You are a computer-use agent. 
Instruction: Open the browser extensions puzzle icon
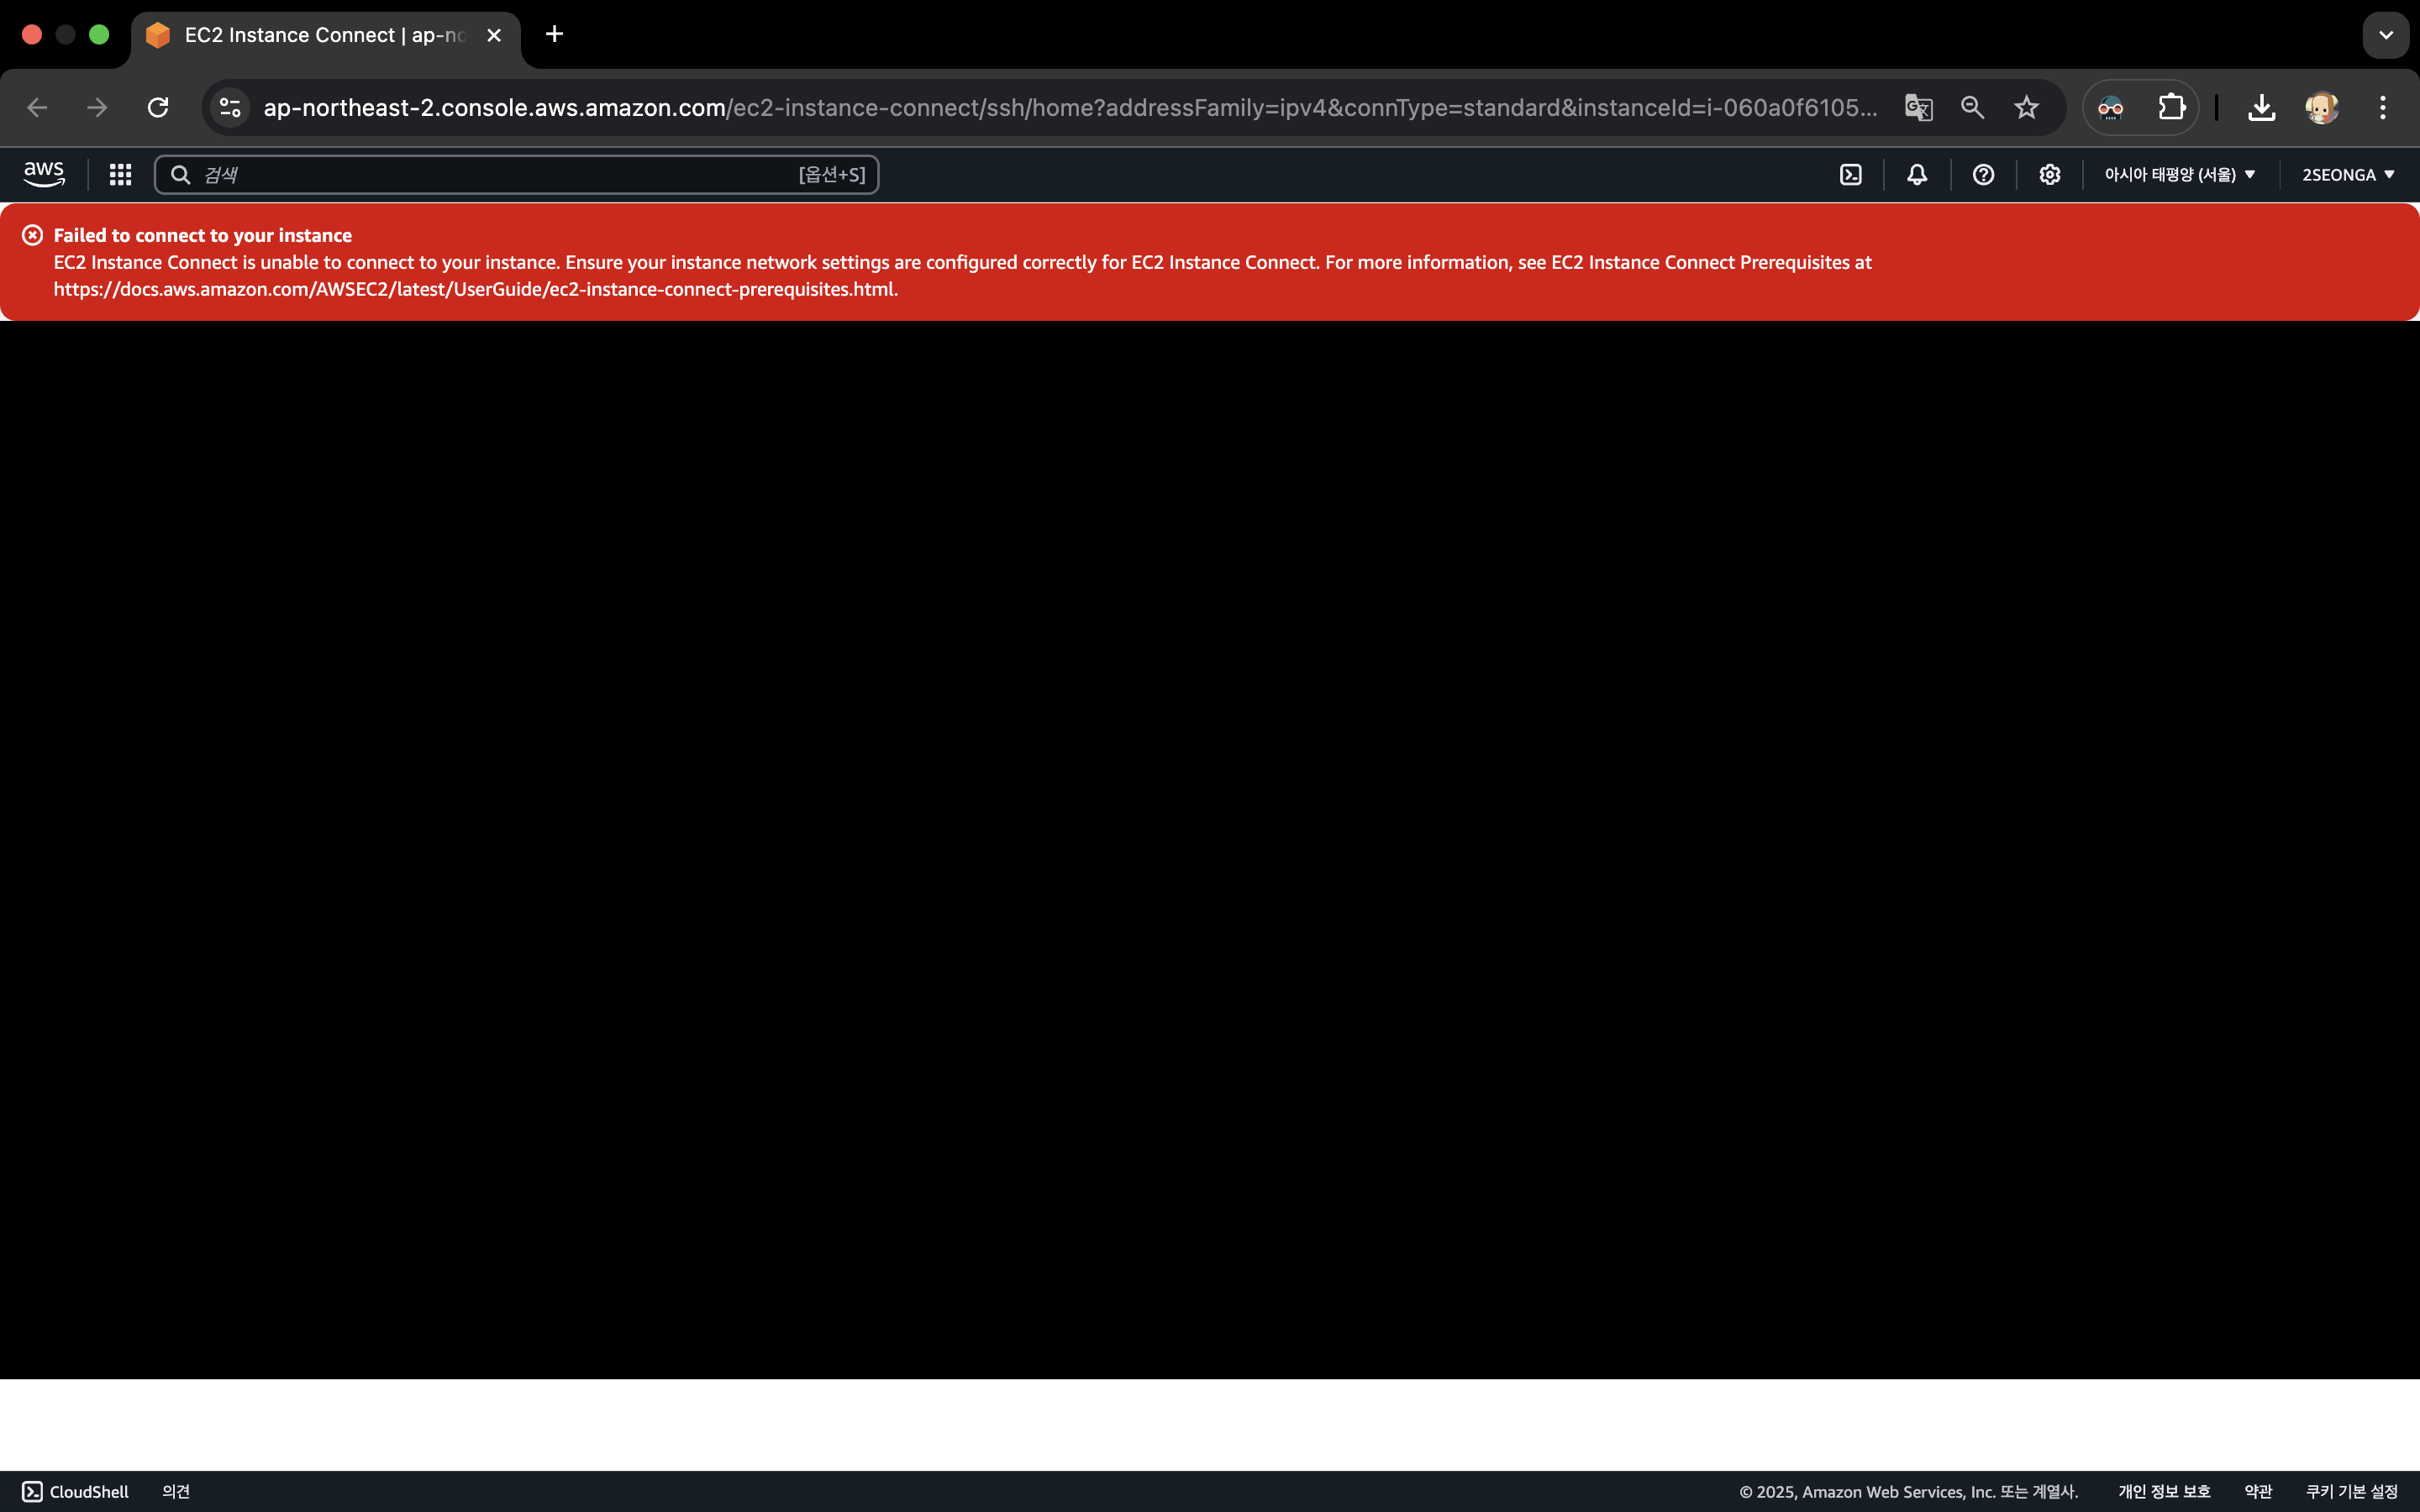(x=2171, y=107)
